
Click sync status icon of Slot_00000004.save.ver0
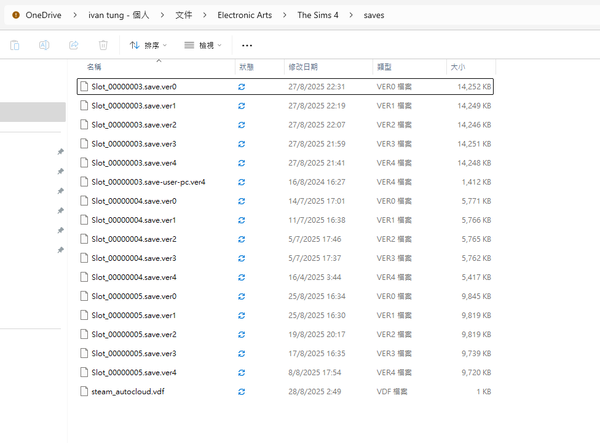pos(241,201)
